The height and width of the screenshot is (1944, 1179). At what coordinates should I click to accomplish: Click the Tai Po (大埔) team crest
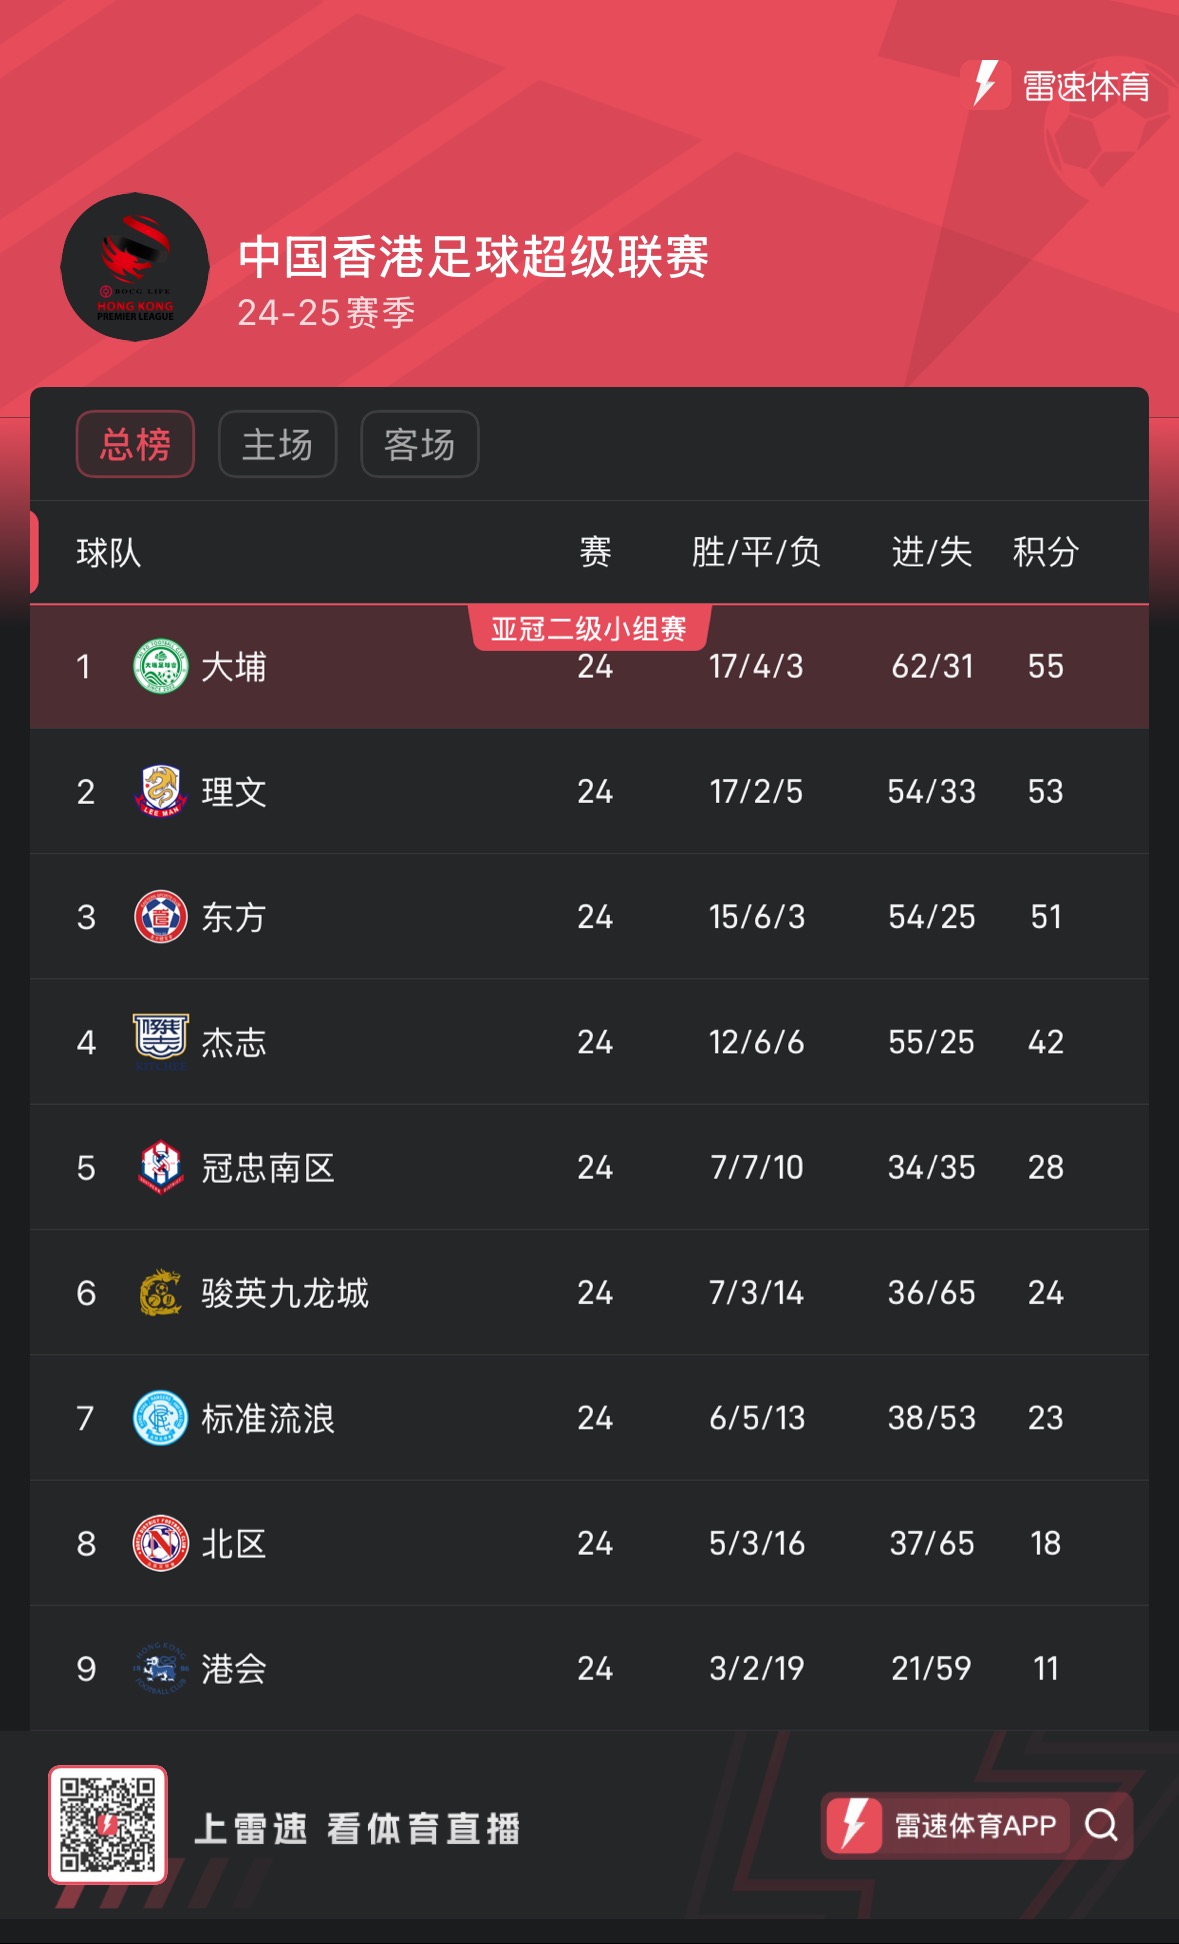[160, 666]
